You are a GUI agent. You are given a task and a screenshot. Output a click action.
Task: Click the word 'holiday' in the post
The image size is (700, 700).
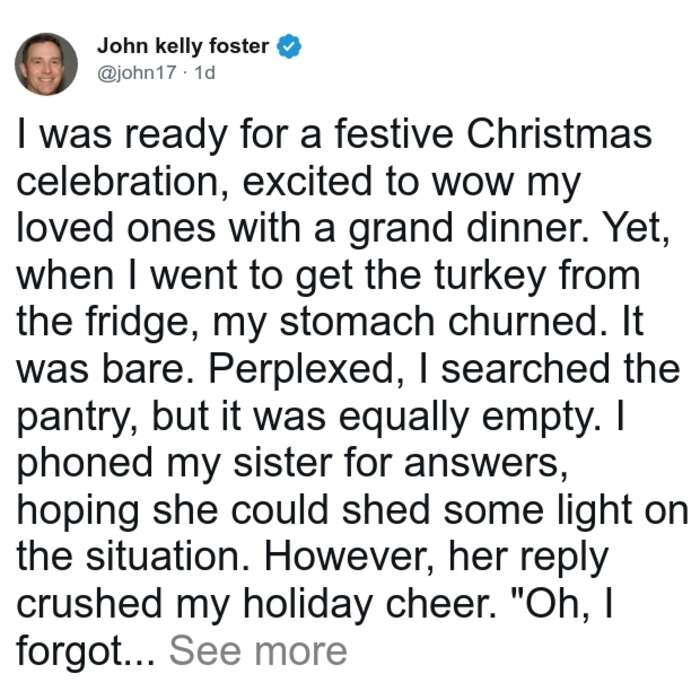pyautogui.click(x=308, y=606)
